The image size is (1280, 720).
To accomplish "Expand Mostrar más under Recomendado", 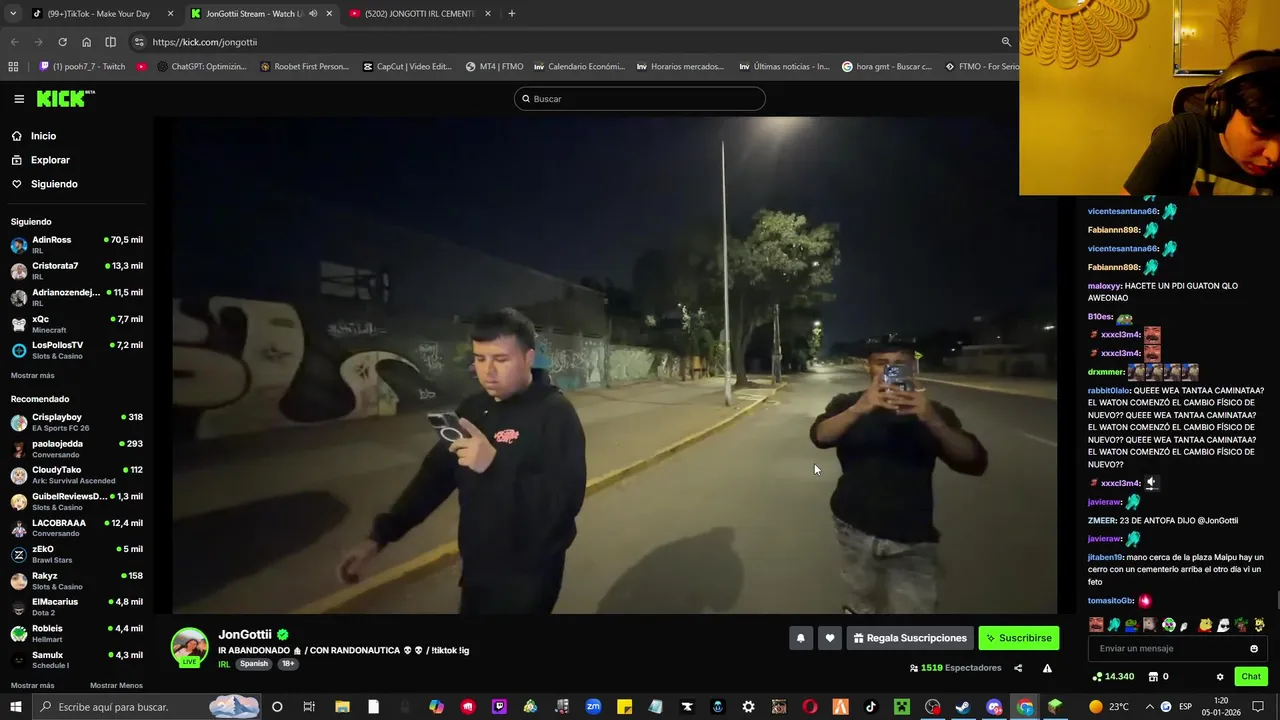I will coord(33,686).
